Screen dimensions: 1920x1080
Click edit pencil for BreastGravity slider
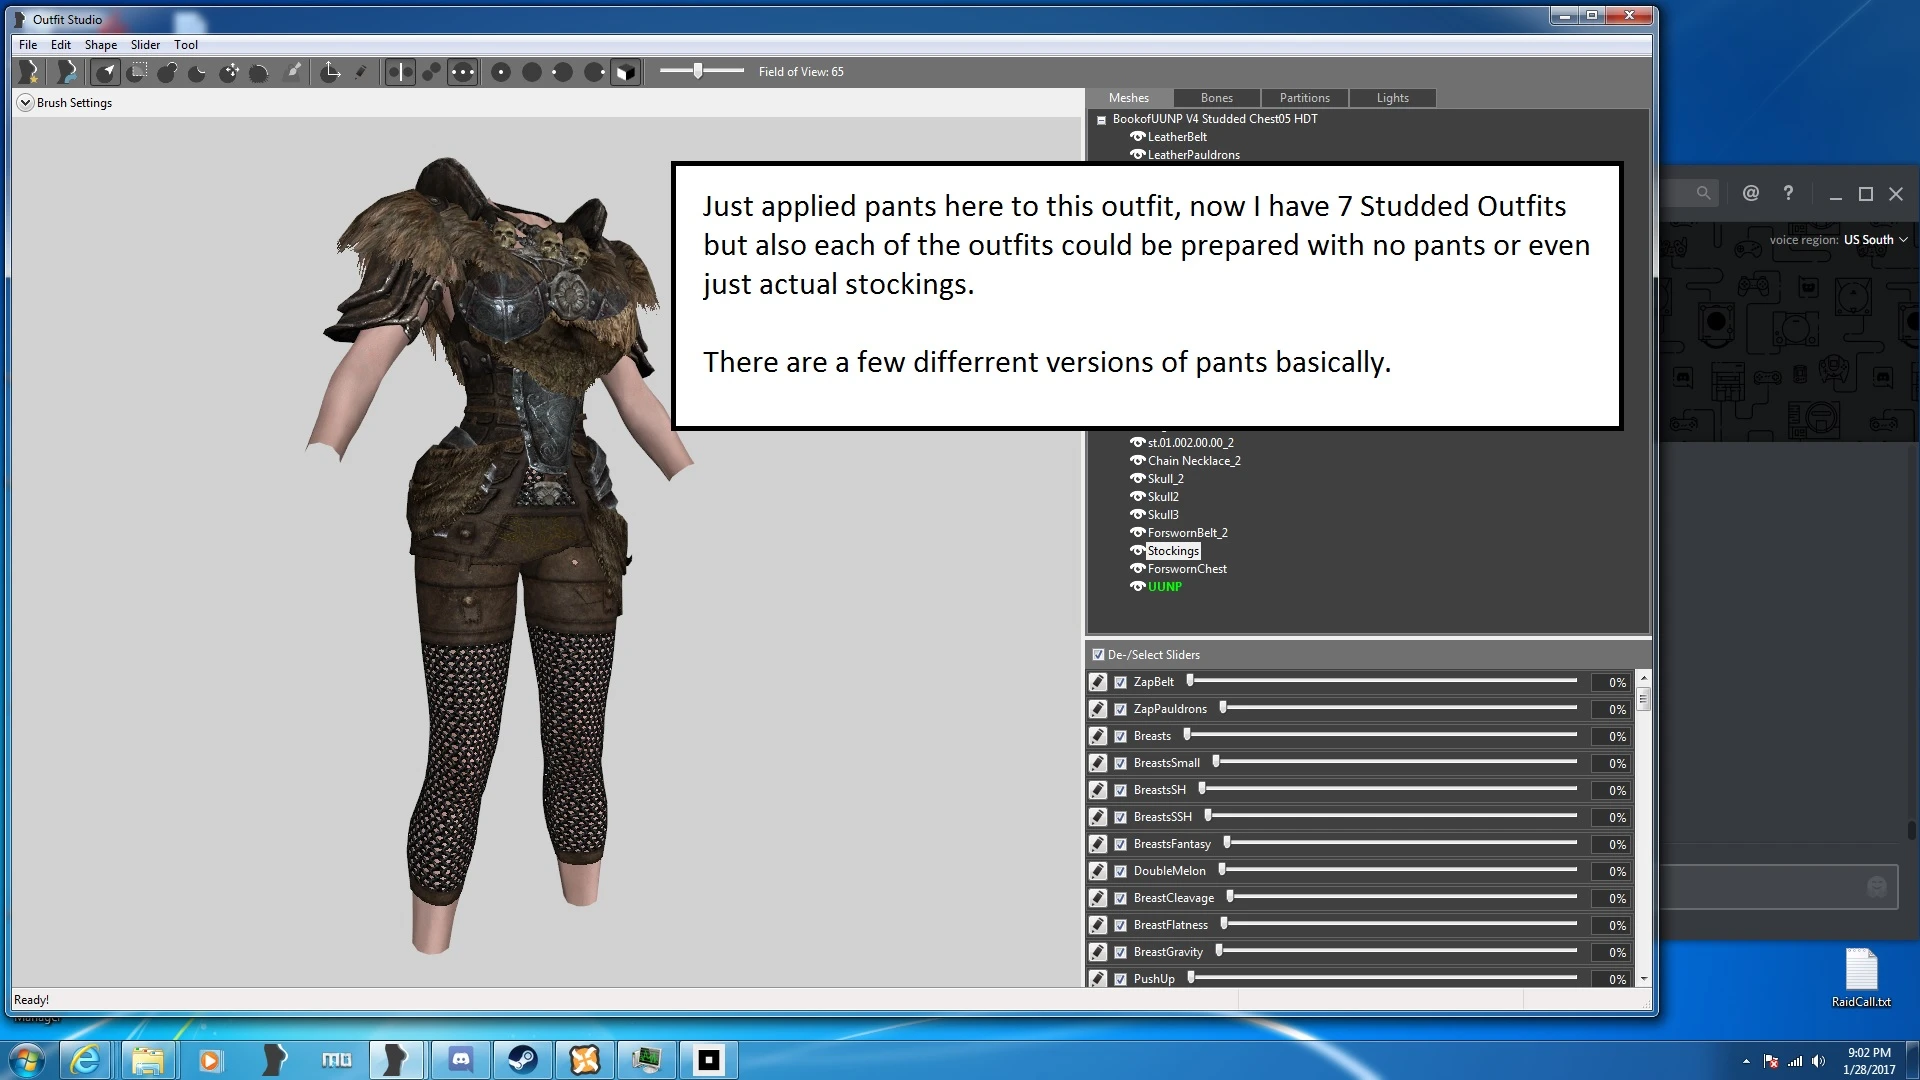pos(1098,952)
